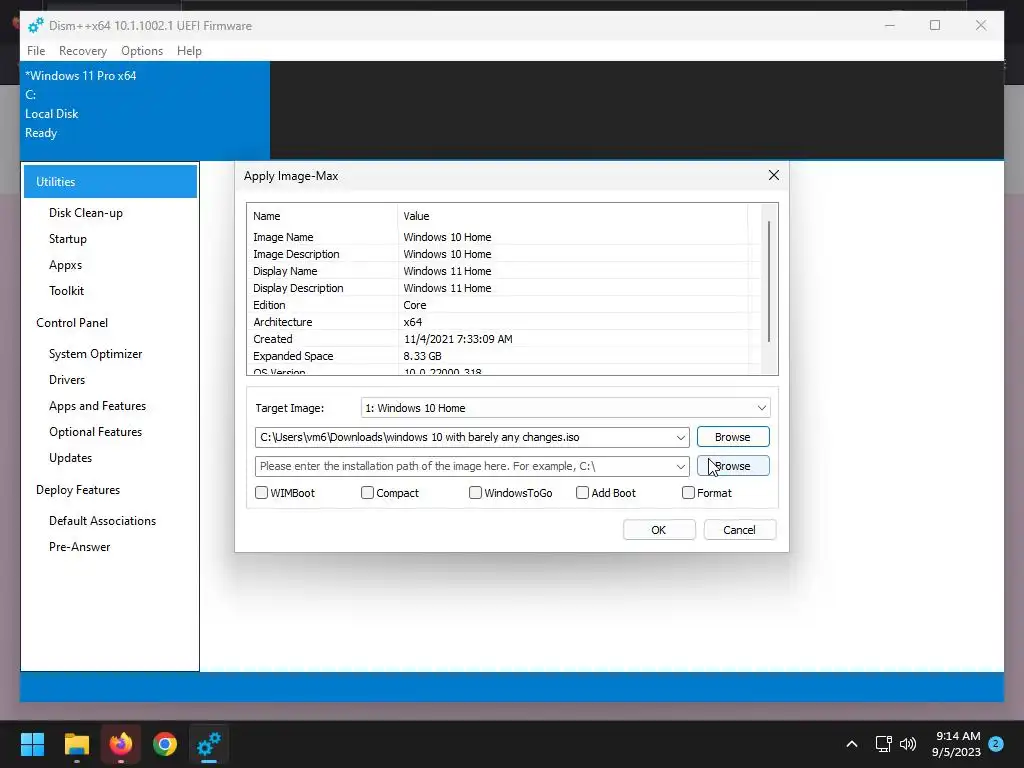Open Apps and Features in sidebar
Image resolution: width=1024 pixels, height=768 pixels.
pos(97,406)
